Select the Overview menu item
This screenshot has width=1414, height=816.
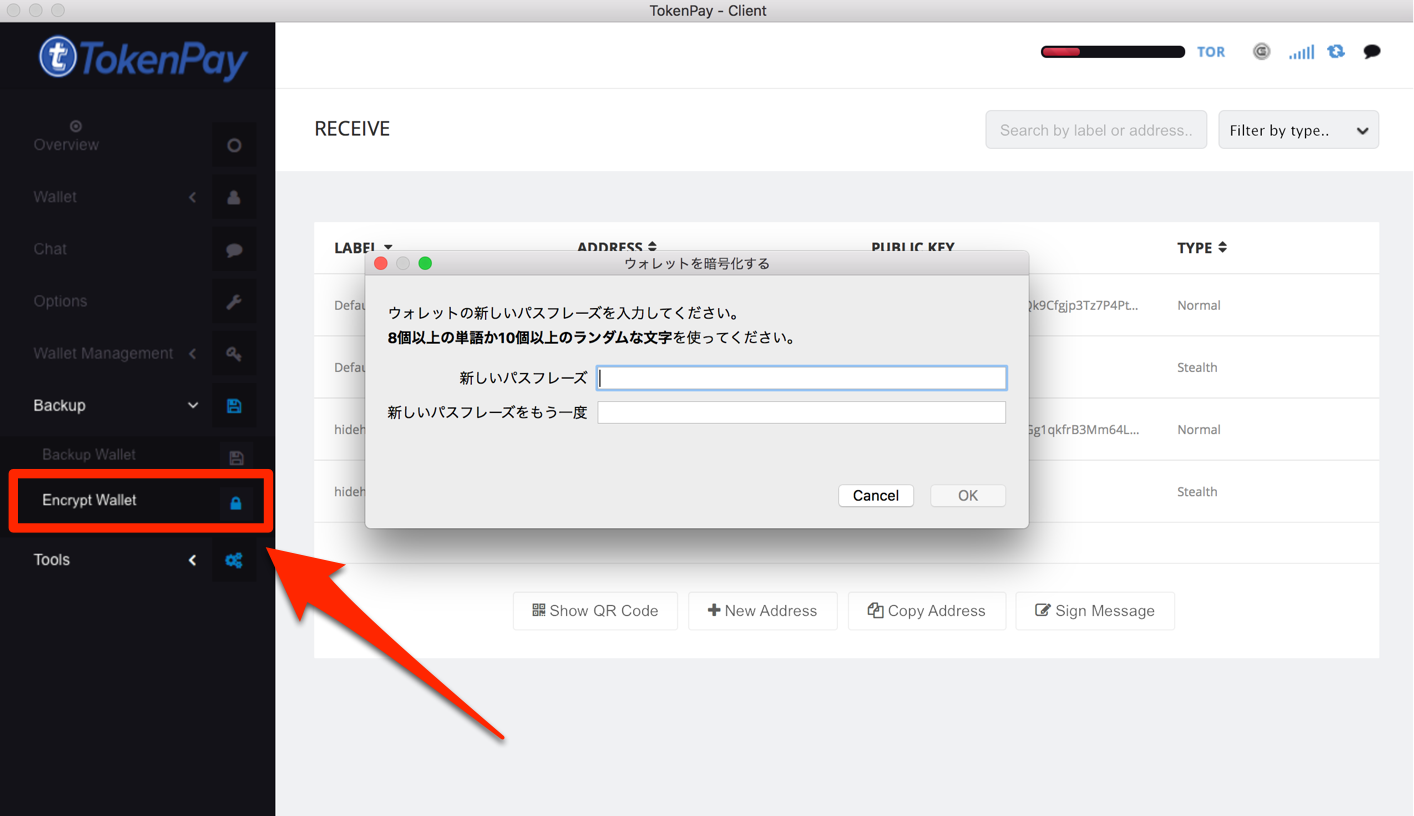(66, 145)
